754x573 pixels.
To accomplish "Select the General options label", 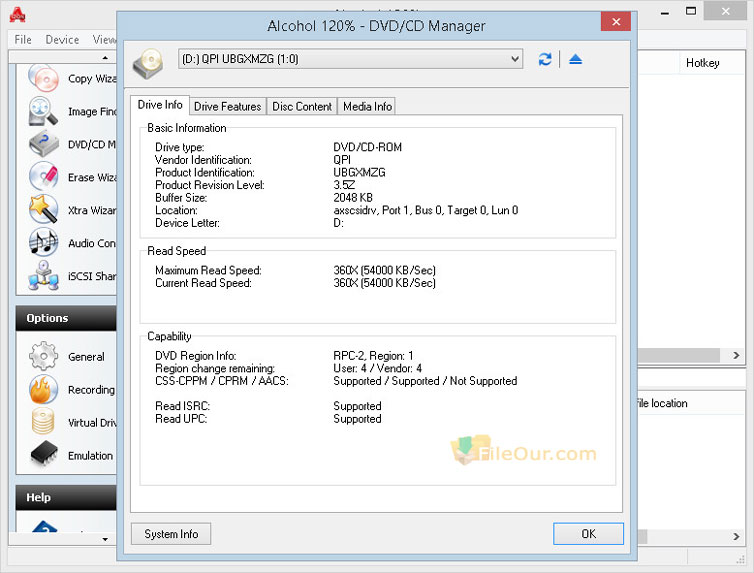I will [x=86, y=357].
